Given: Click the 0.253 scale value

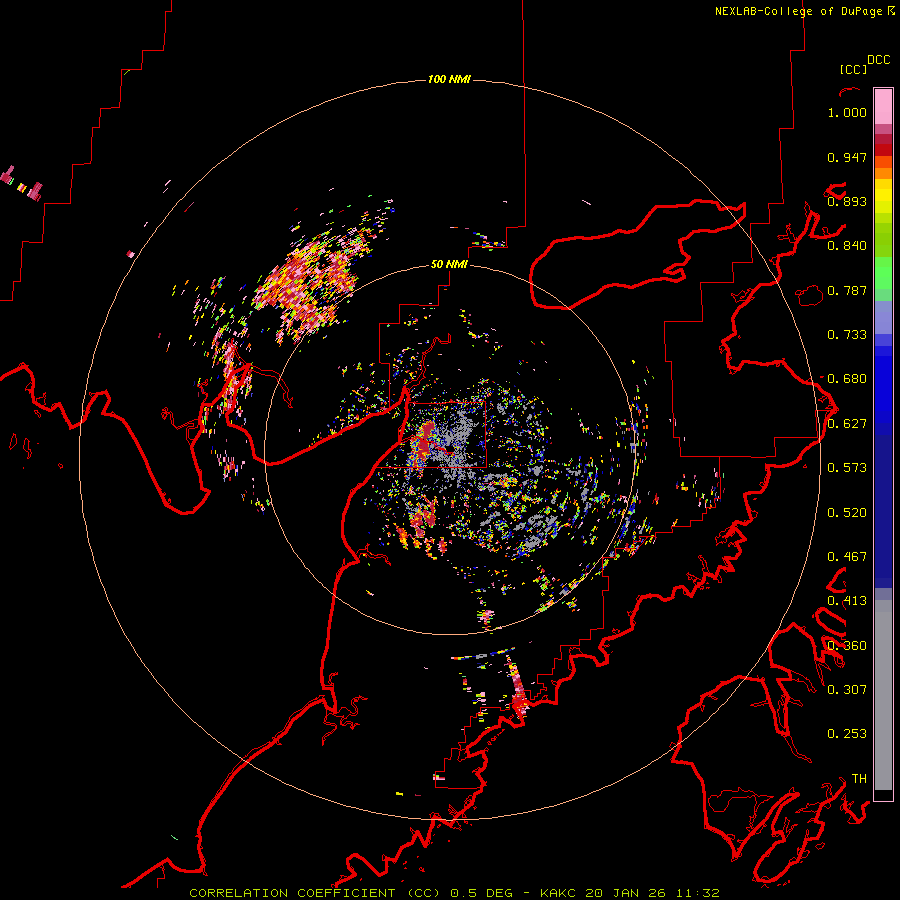Looking at the screenshot, I should pos(847,734).
